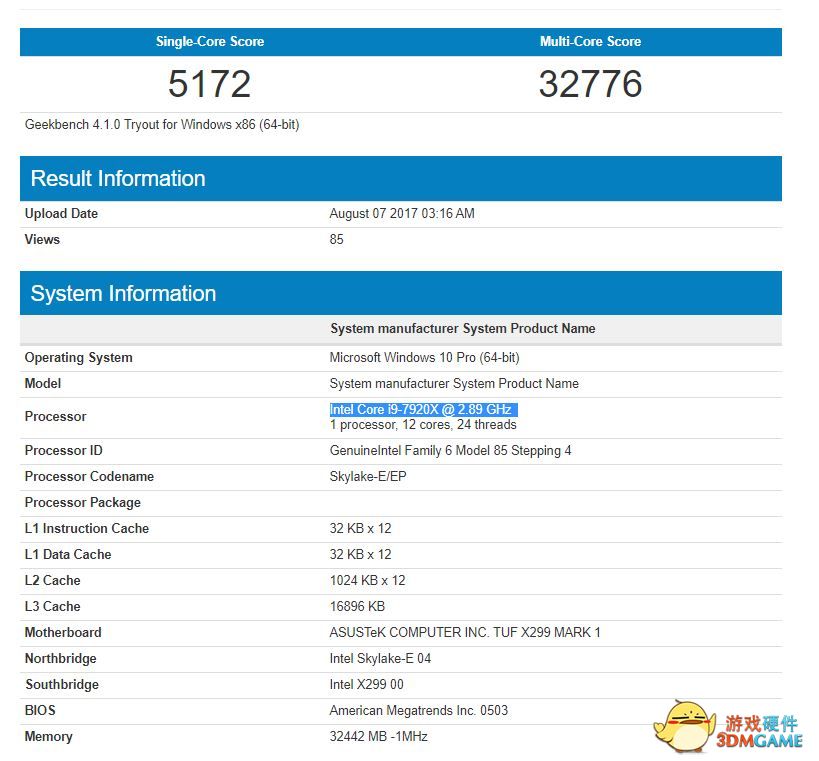Click Microsoft Windows 10 Pro (64-bit) value

[x=425, y=358]
